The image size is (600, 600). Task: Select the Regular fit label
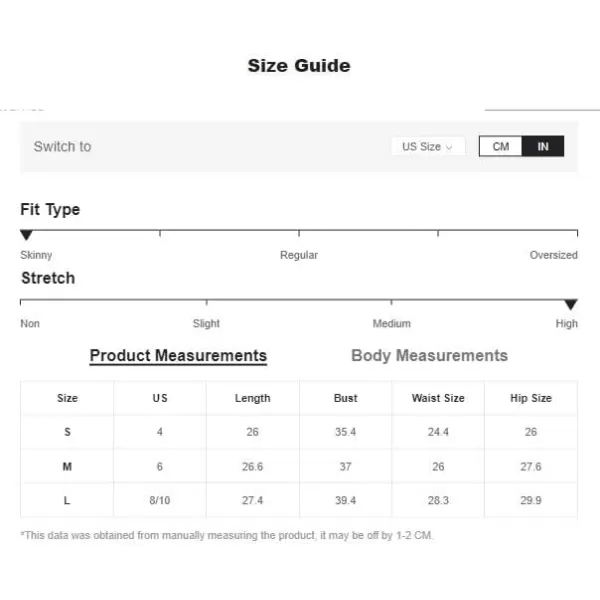(299, 255)
